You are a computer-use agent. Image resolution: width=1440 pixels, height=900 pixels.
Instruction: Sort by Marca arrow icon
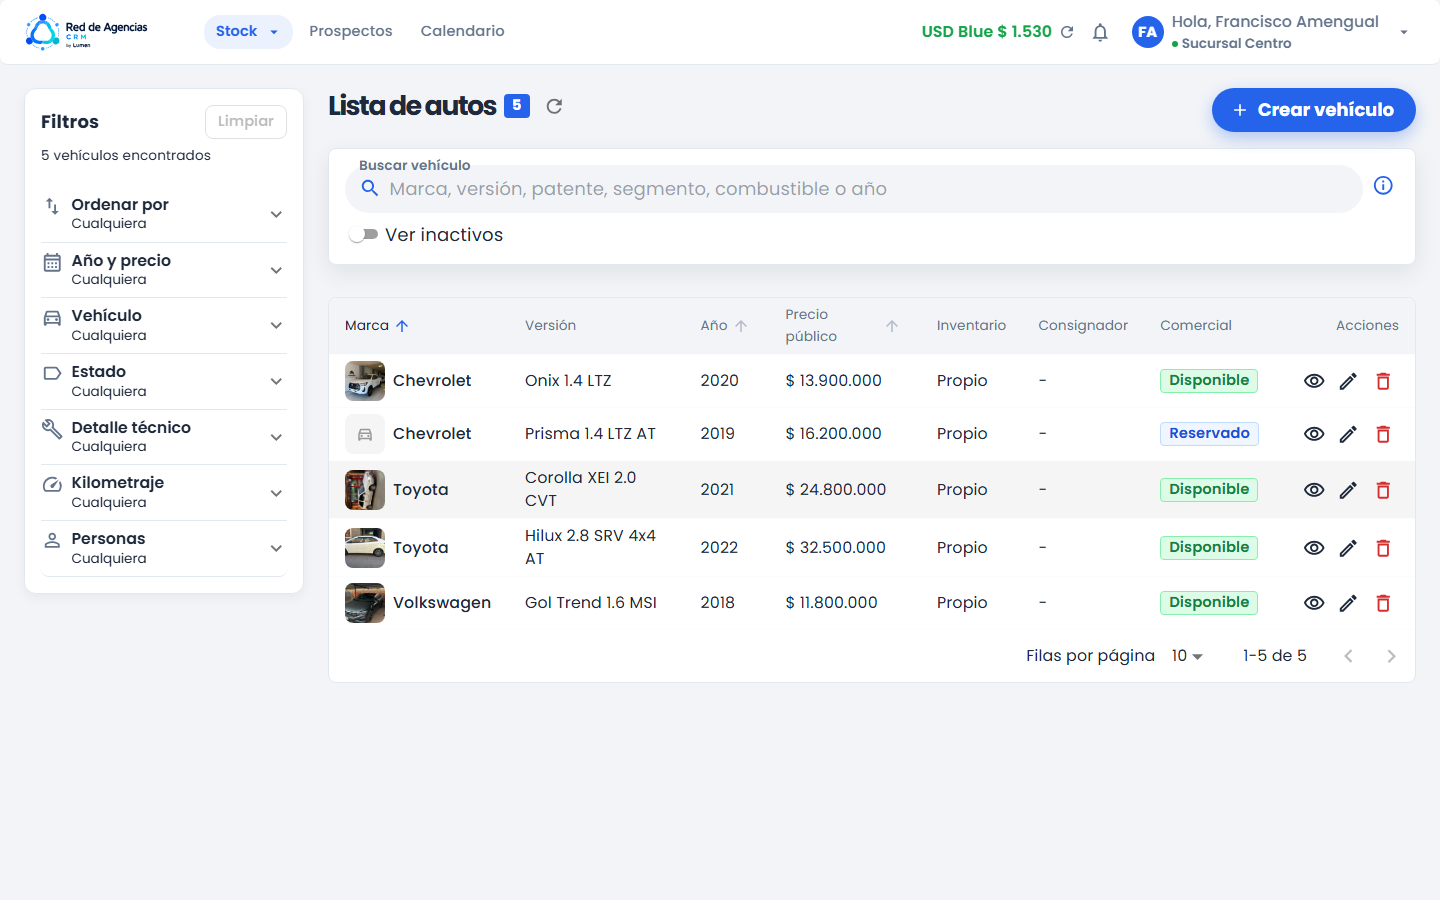click(402, 326)
